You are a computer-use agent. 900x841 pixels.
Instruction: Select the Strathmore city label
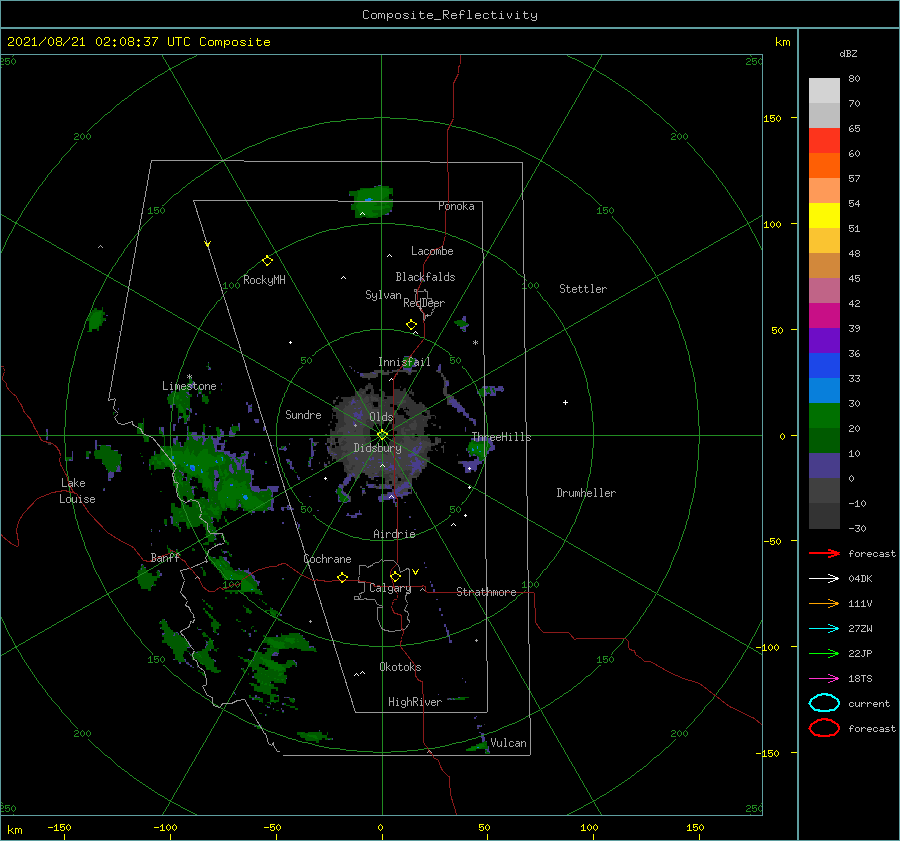(x=486, y=592)
